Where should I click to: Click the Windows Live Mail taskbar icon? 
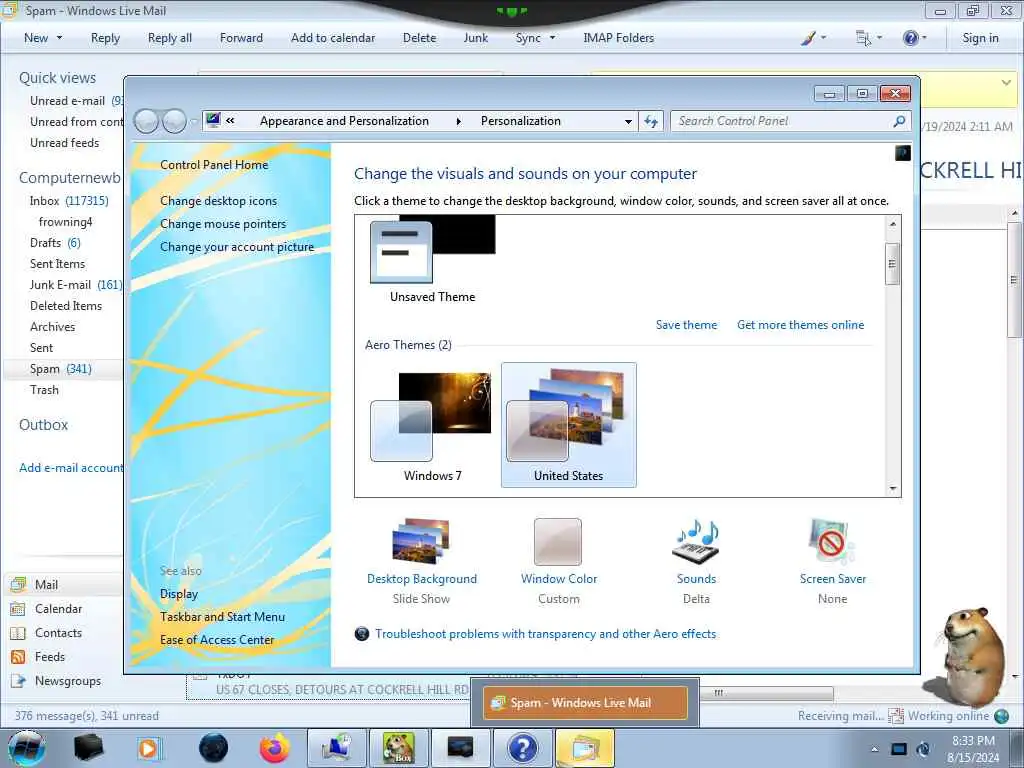[584, 748]
